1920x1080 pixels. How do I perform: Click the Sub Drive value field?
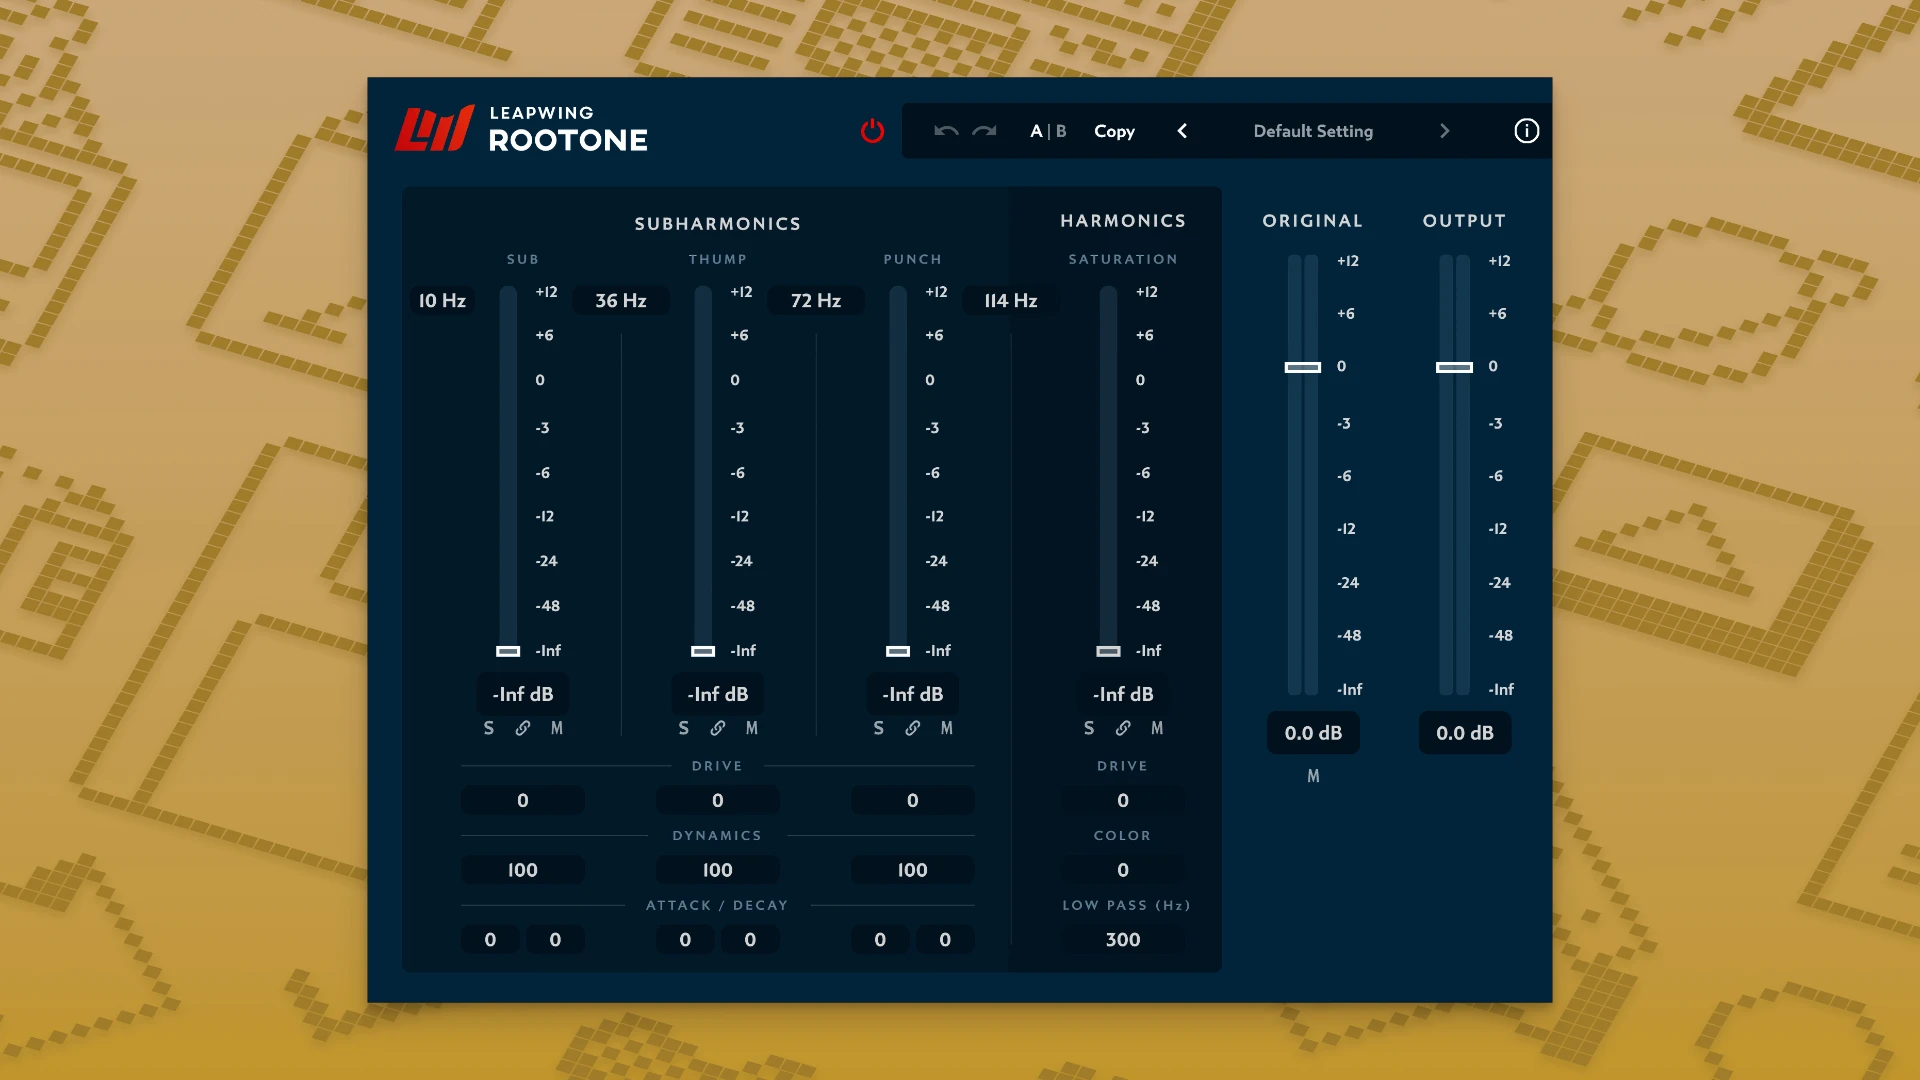[523, 800]
